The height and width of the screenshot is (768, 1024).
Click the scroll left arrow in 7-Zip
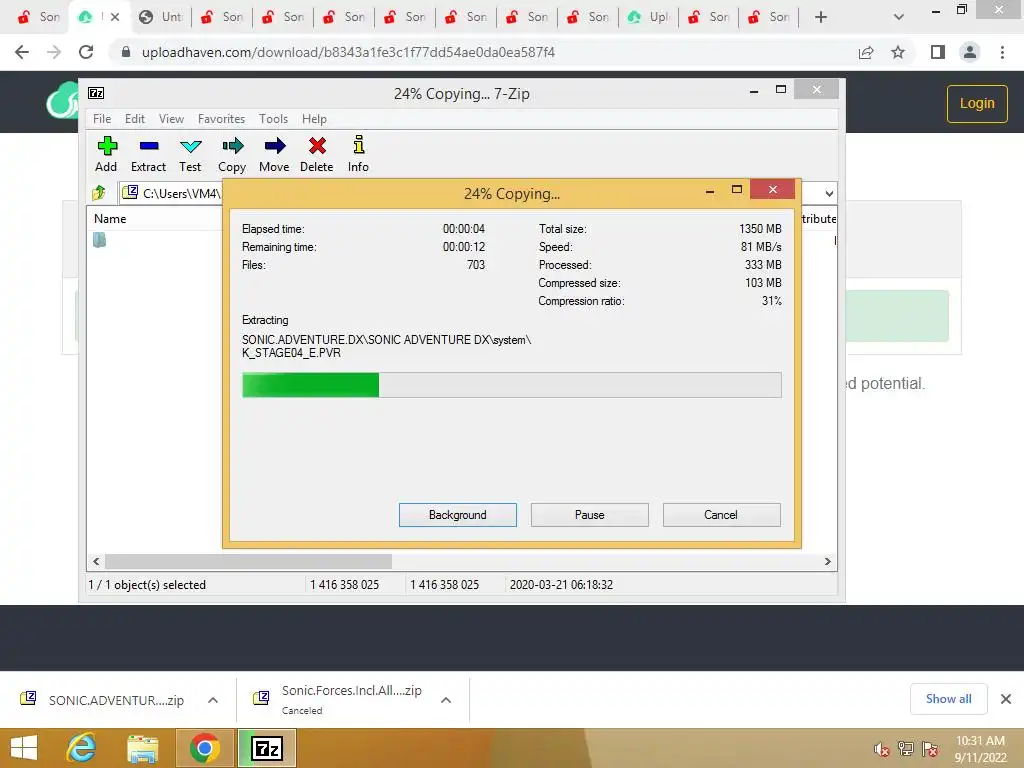pyautogui.click(x=96, y=562)
